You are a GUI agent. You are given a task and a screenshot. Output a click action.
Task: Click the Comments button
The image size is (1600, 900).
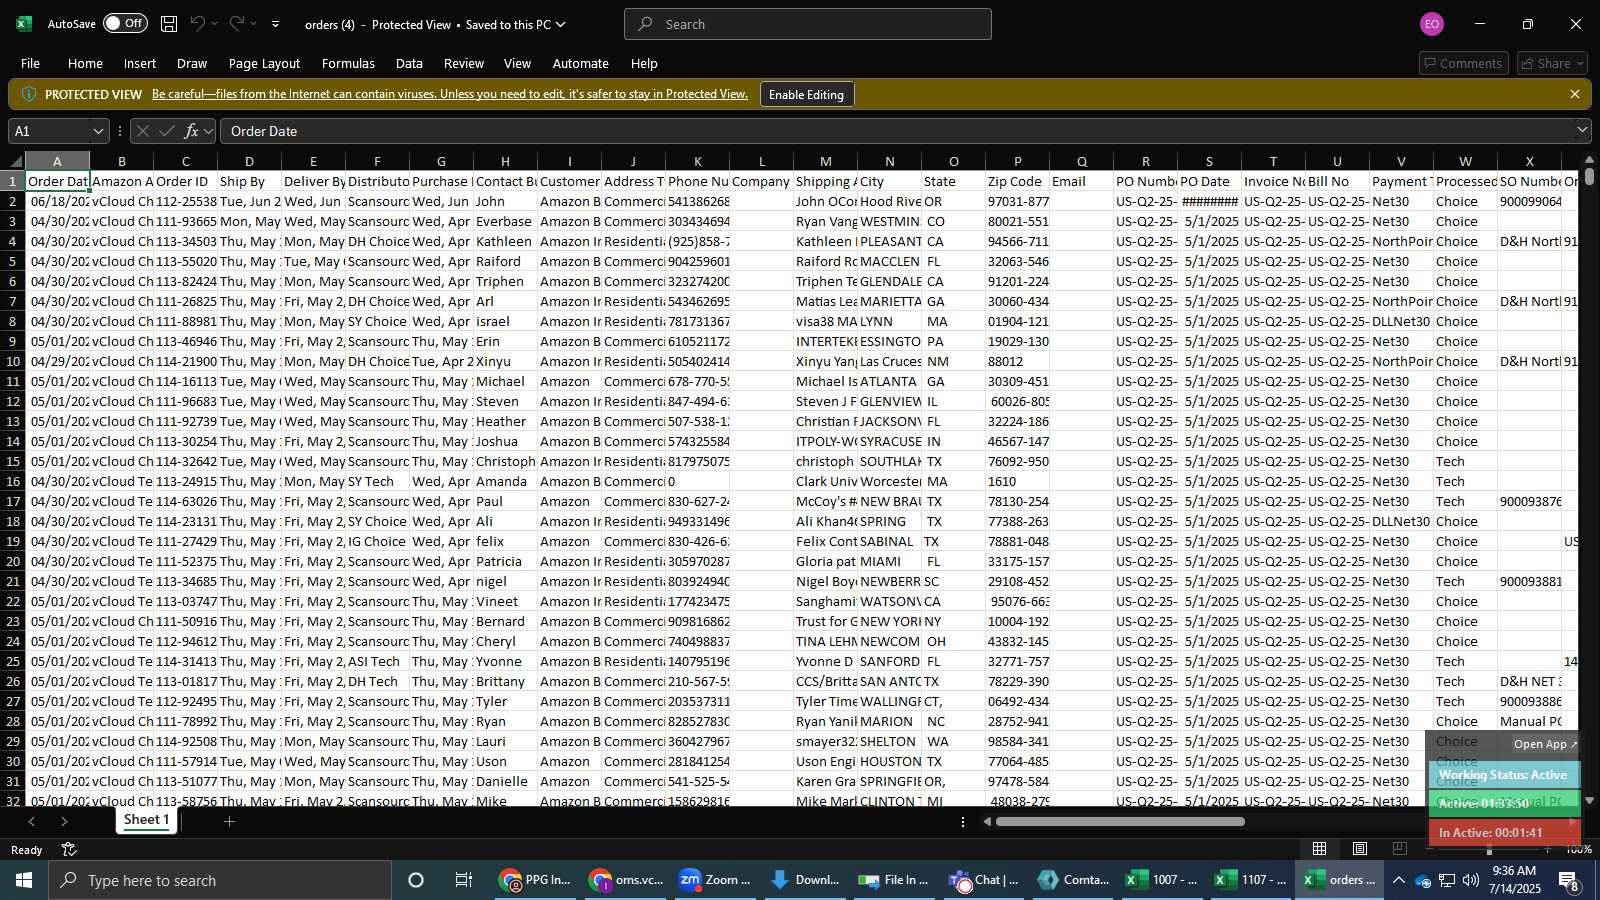pos(1463,63)
